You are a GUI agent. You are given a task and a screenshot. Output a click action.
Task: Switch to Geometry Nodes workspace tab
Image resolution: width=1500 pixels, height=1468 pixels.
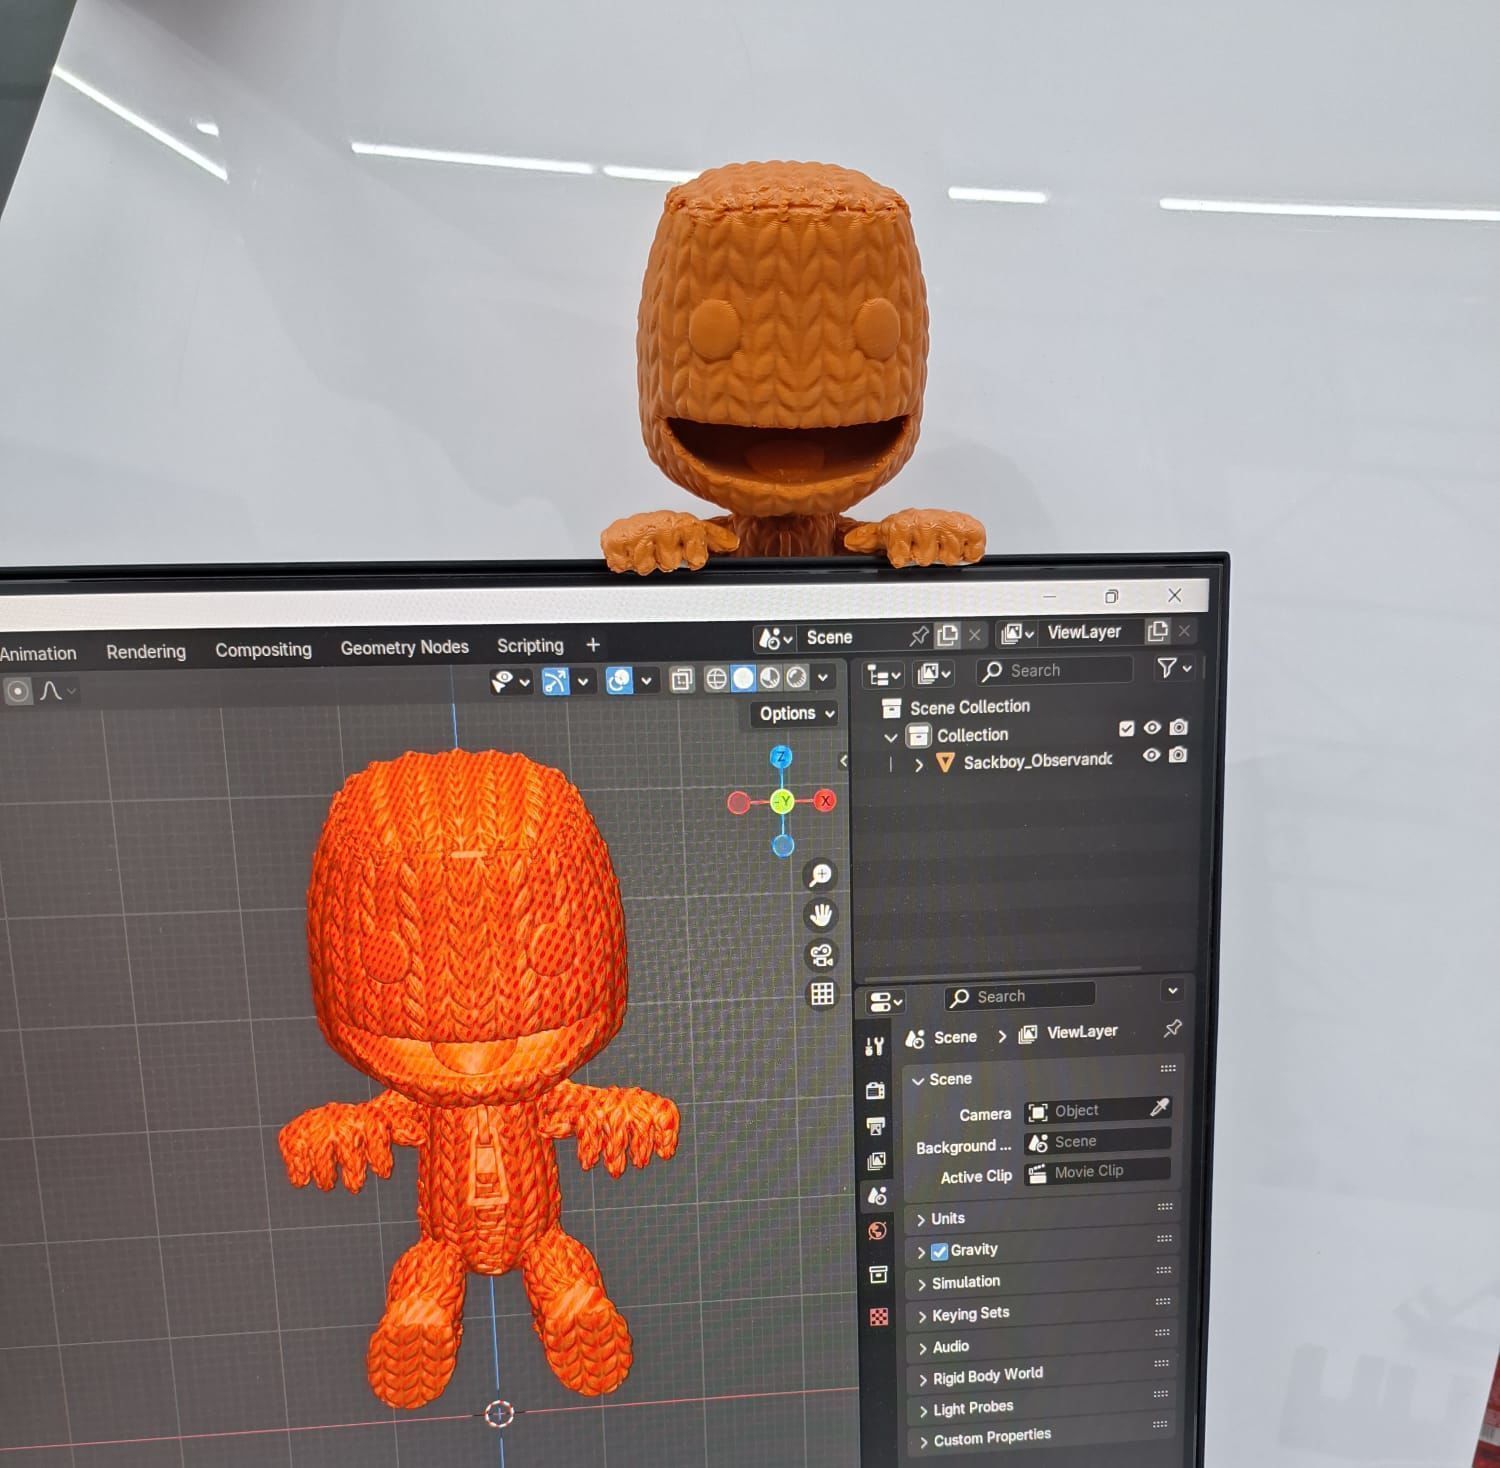point(404,648)
